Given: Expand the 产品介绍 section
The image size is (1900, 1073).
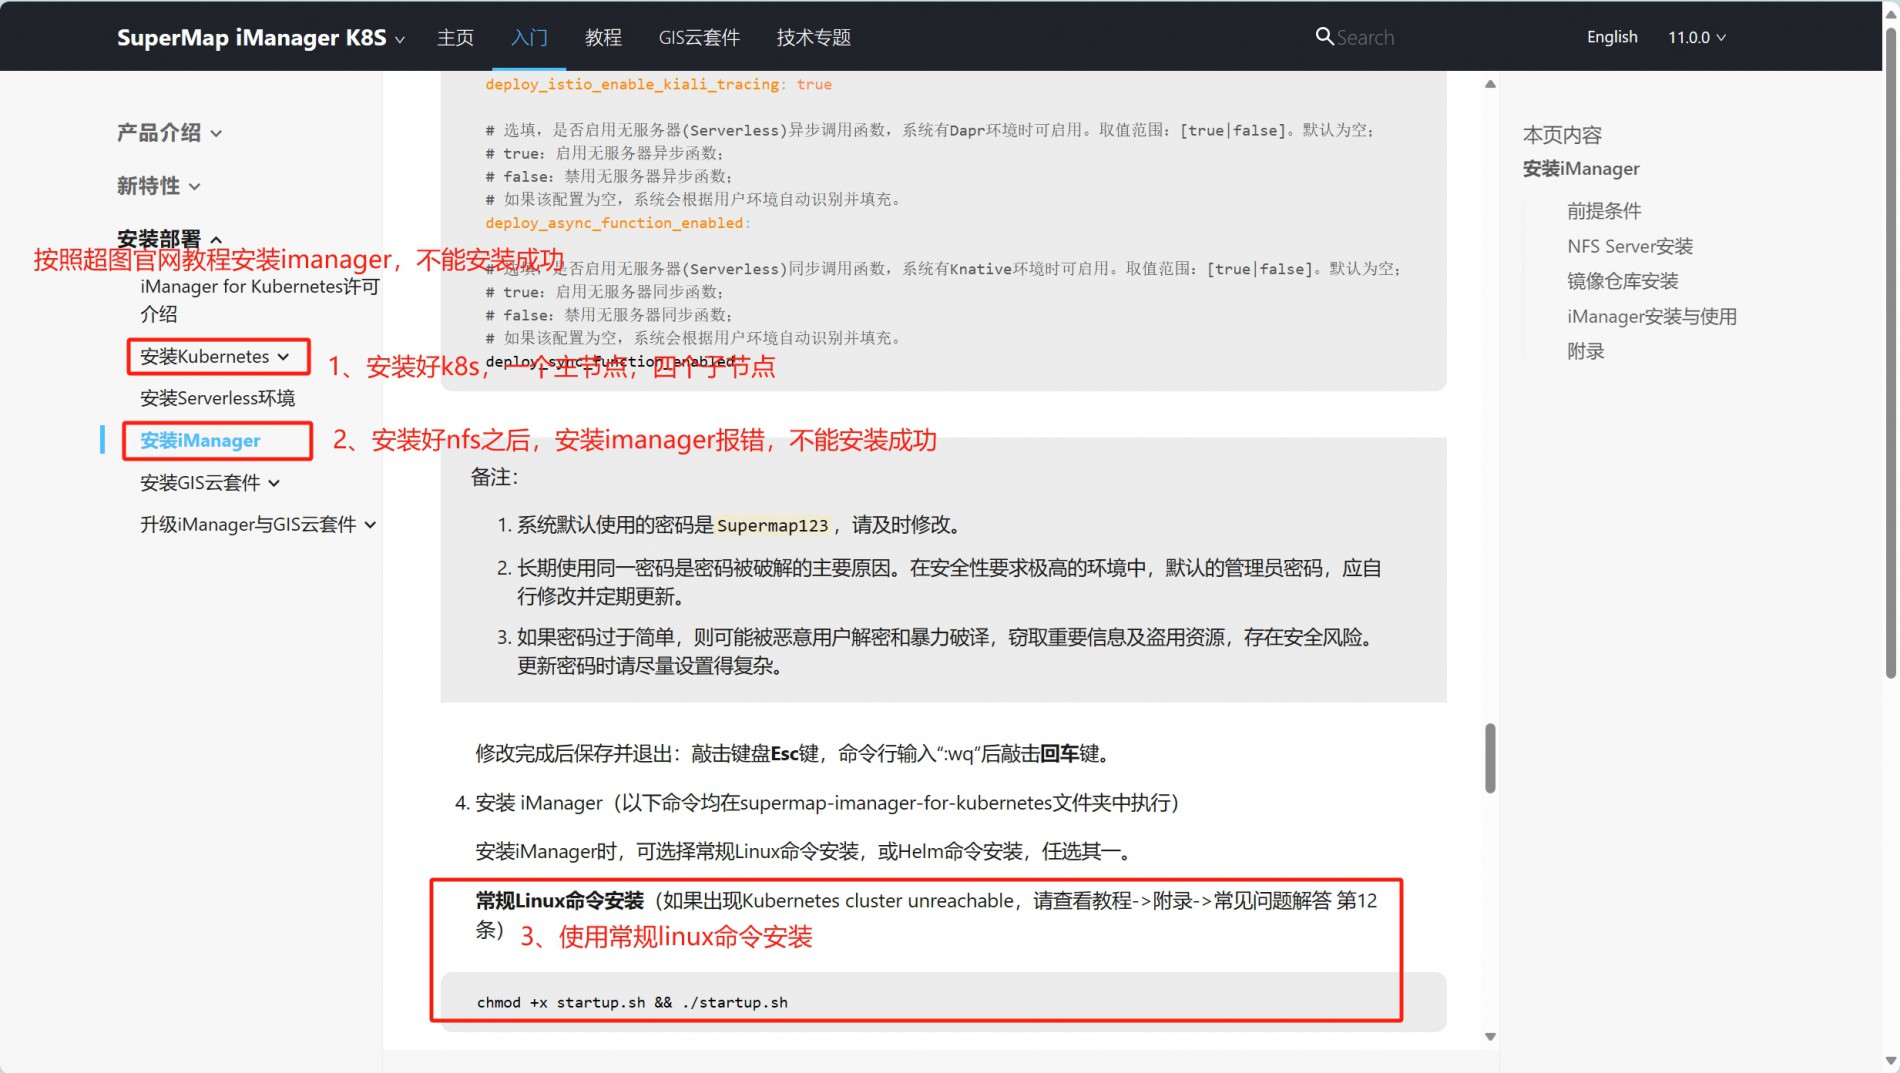Looking at the screenshot, I should pyautogui.click(x=169, y=133).
